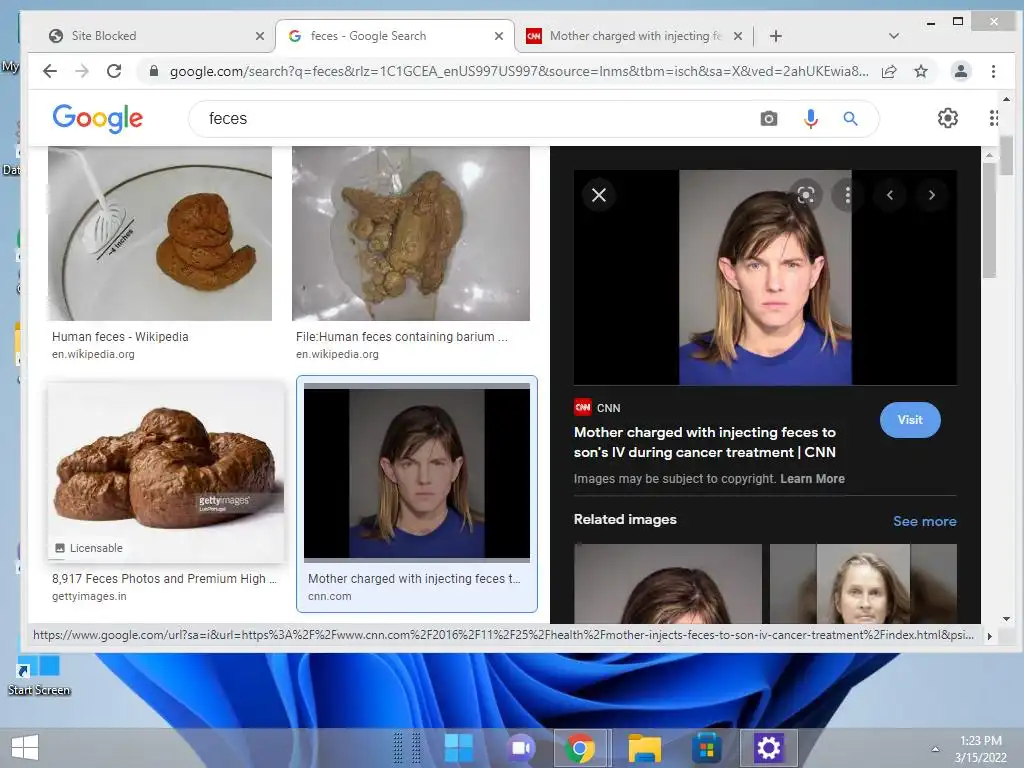The height and width of the screenshot is (768, 1024).
Task: Open the Learn More copyright link
Action: click(x=812, y=479)
